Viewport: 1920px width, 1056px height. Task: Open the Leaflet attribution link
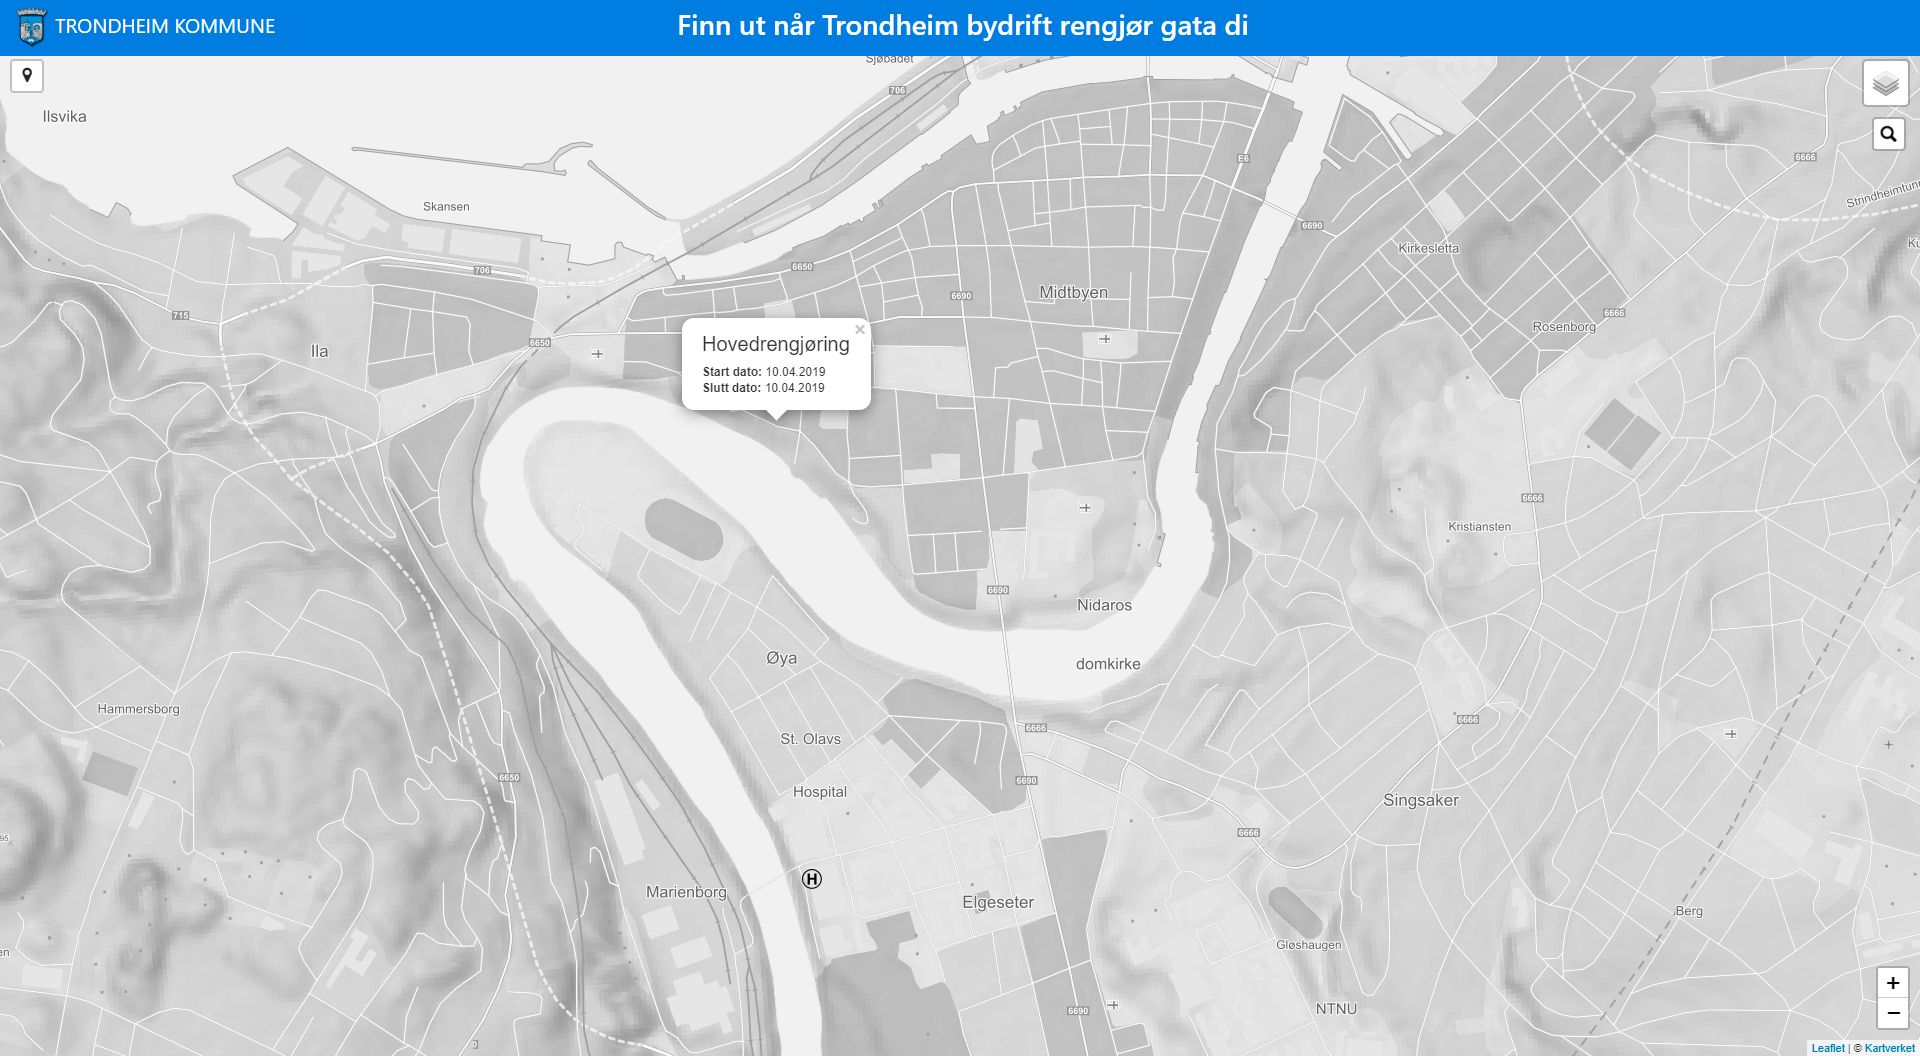pos(1827,1048)
